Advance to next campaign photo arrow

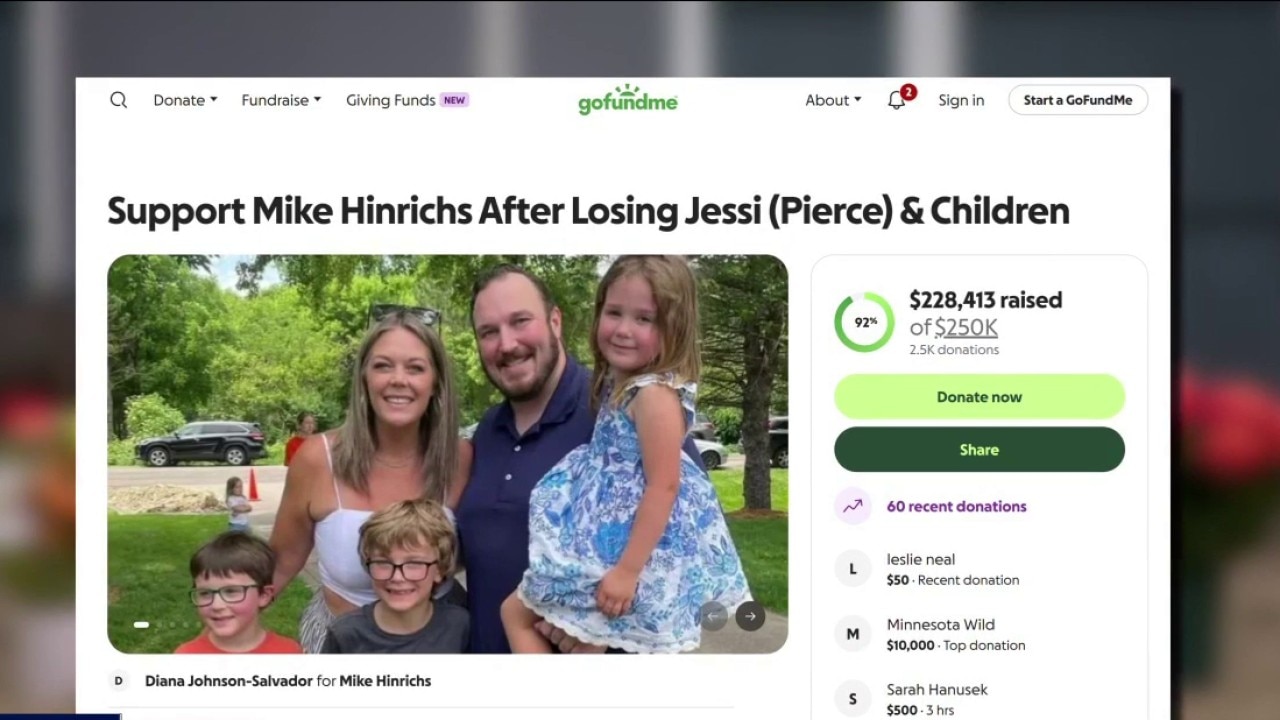tap(750, 616)
